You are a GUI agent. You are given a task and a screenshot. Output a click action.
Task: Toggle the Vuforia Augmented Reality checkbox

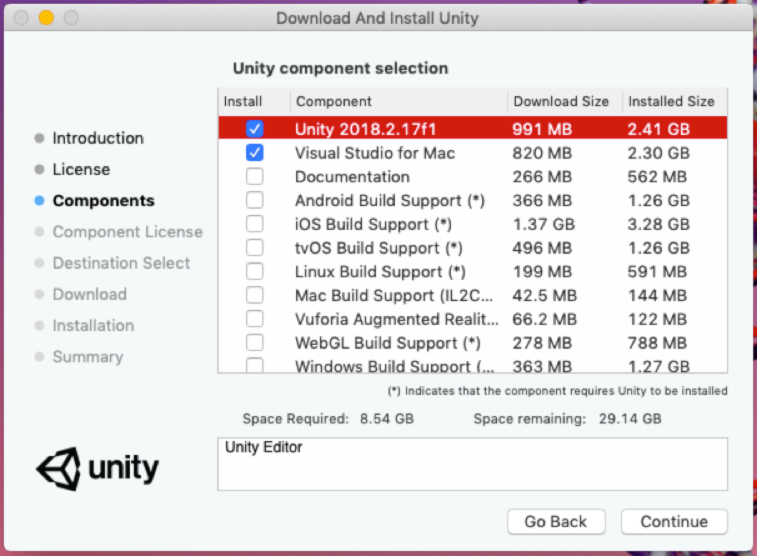[255, 319]
